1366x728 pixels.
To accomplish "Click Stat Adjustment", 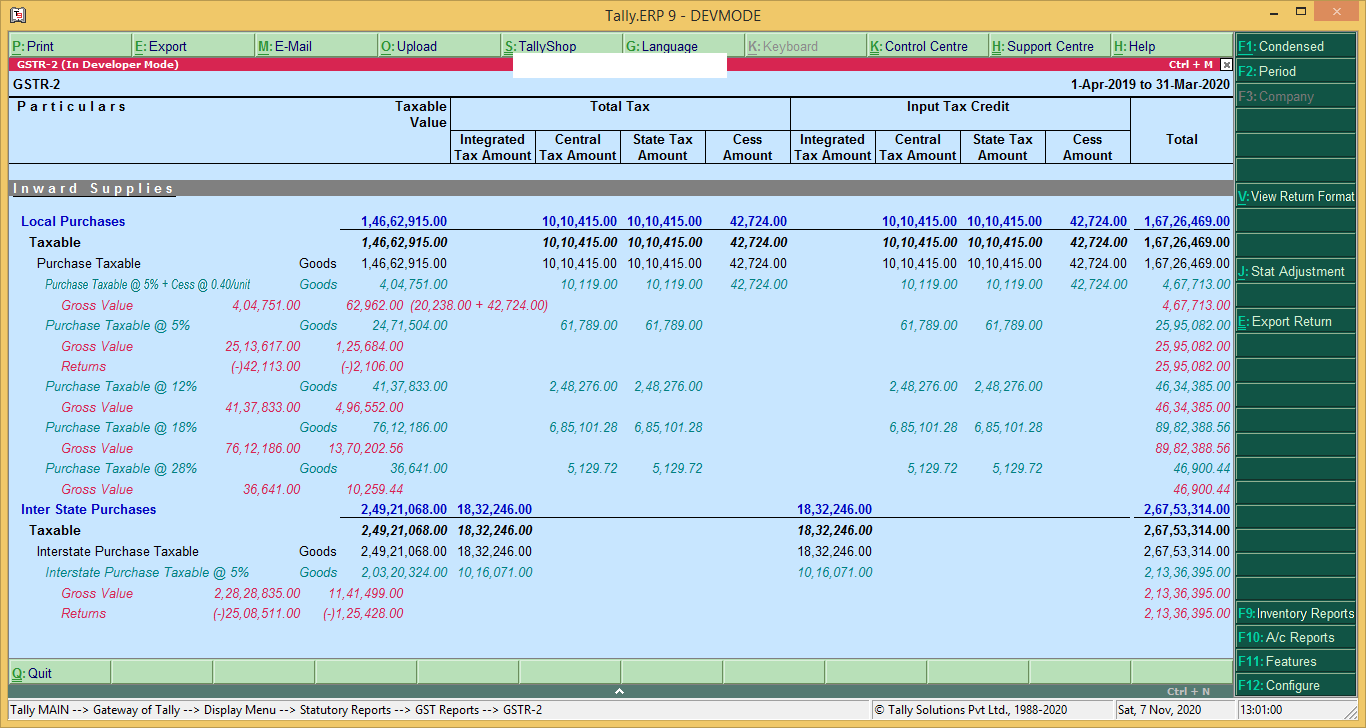I will (x=1295, y=271).
